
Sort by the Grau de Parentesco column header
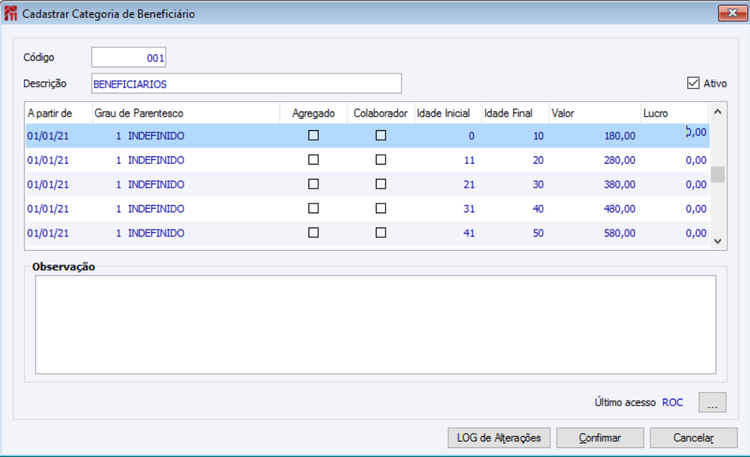click(185, 114)
